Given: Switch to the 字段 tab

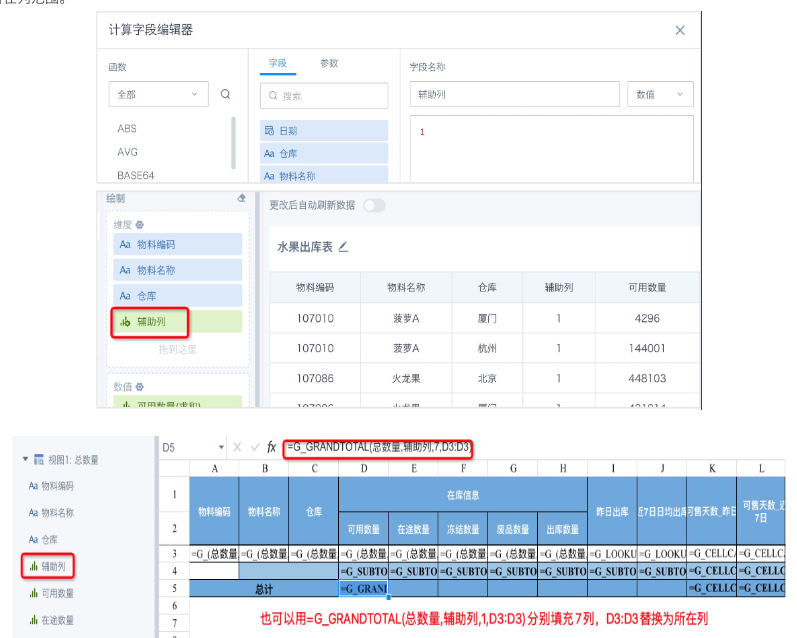Looking at the screenshot, I should coord(278,63).
